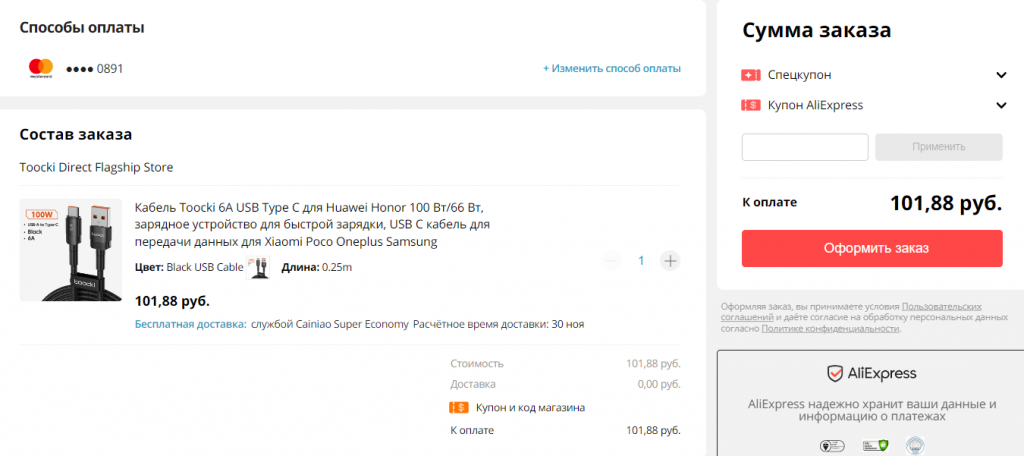Click Изменить способ оплаты link
This screenshot has width=1024, height=456.
pos(612,68)
